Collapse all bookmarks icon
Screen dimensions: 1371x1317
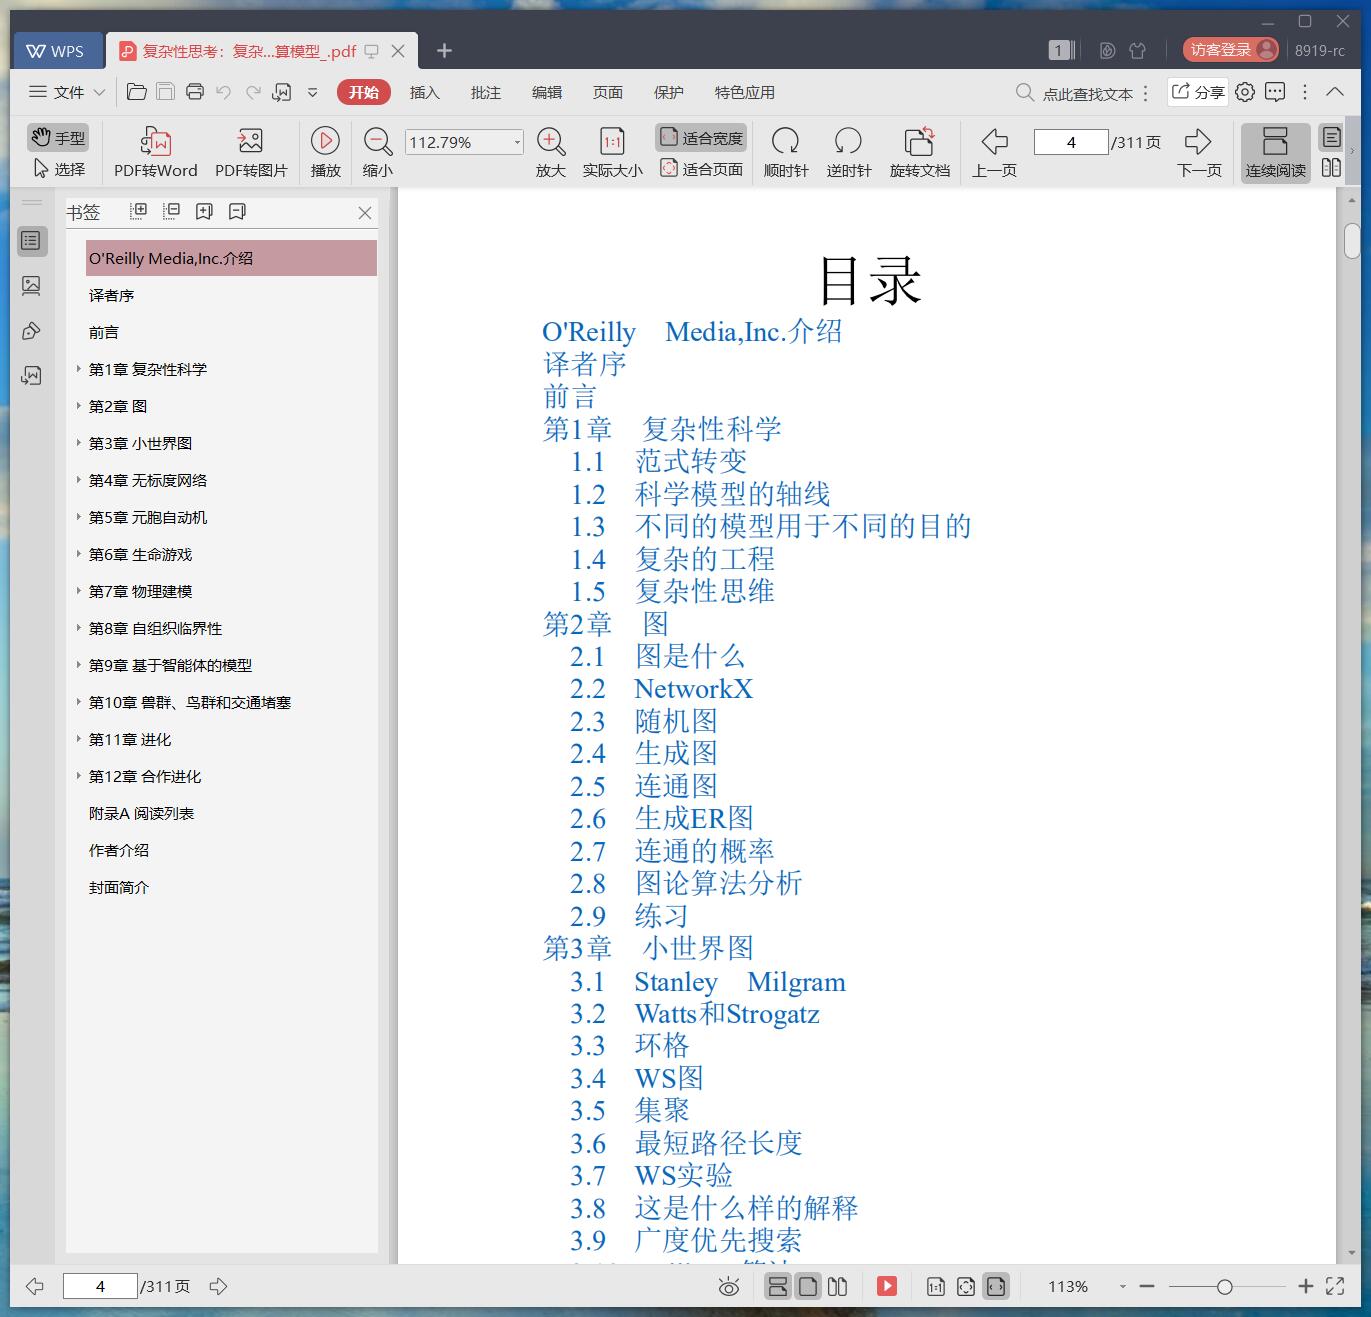point(172,211)
